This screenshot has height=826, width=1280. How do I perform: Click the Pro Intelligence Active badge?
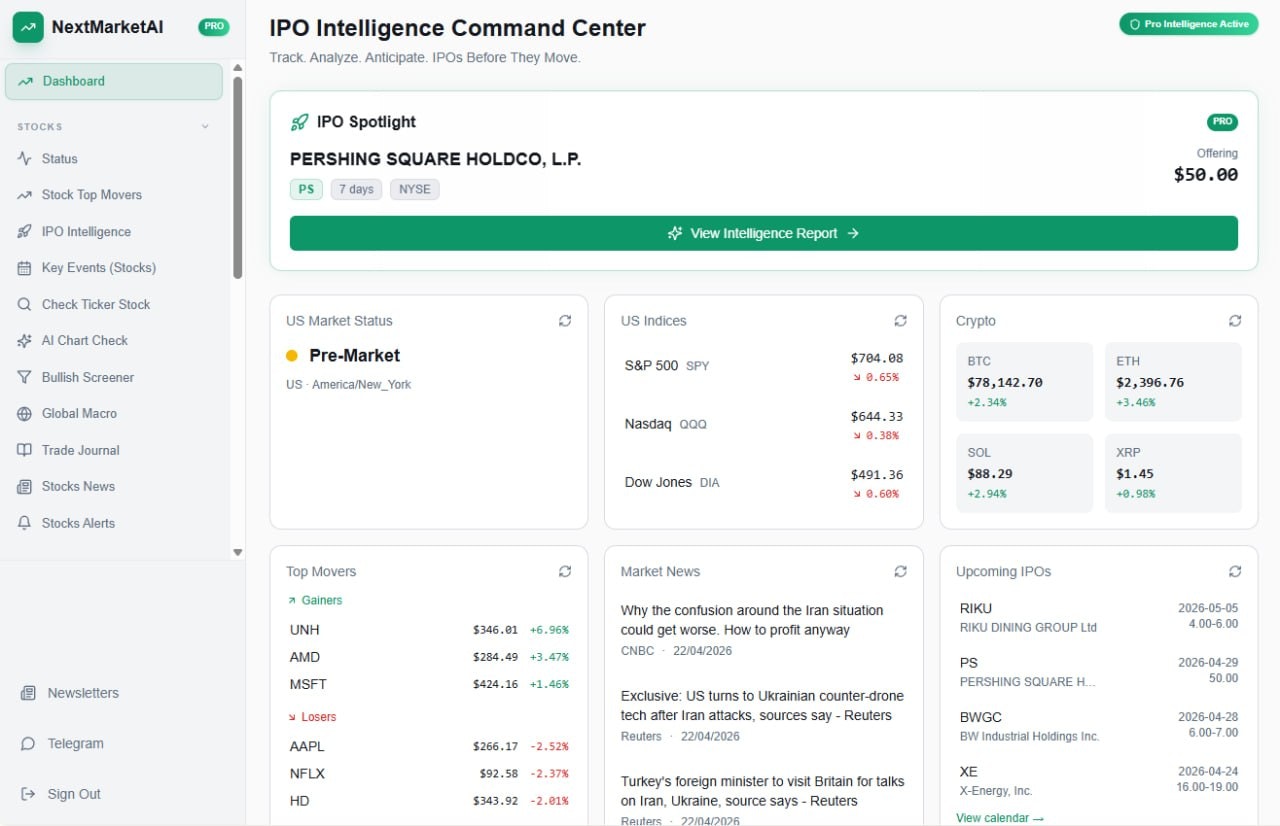tap(1189, 24)
